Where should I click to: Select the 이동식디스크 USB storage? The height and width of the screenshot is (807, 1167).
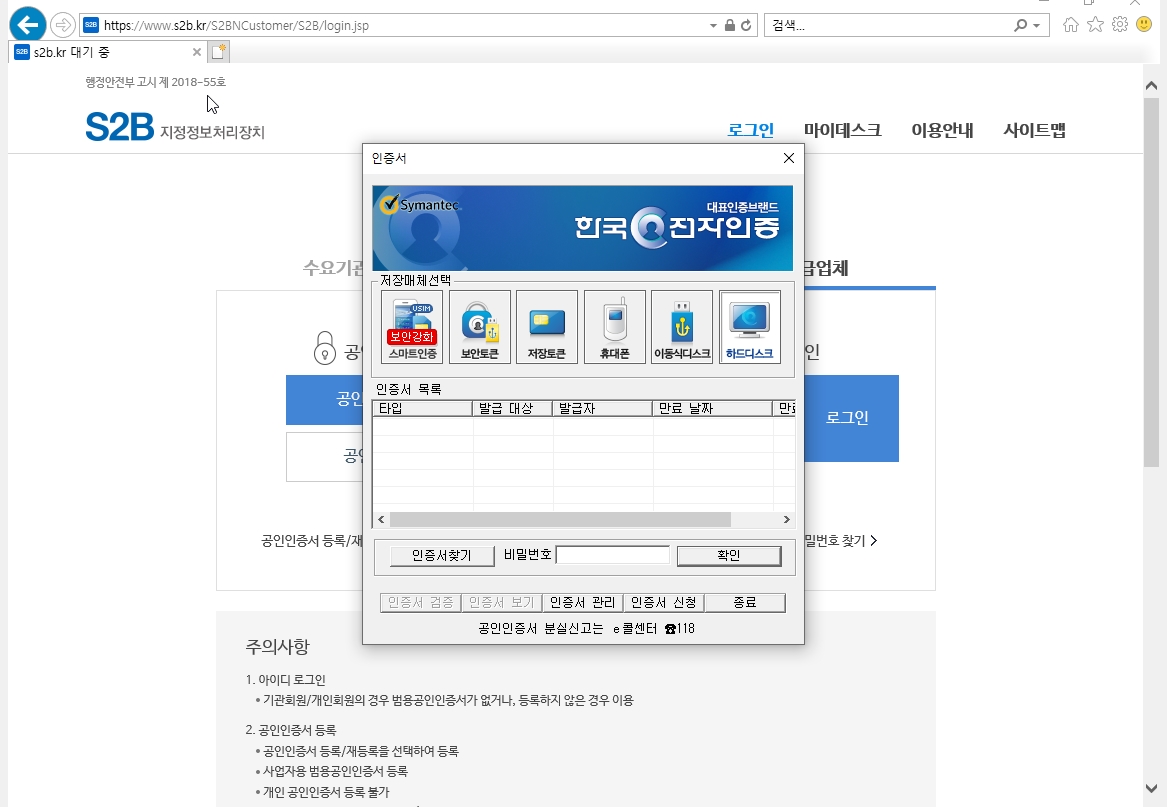682,327
